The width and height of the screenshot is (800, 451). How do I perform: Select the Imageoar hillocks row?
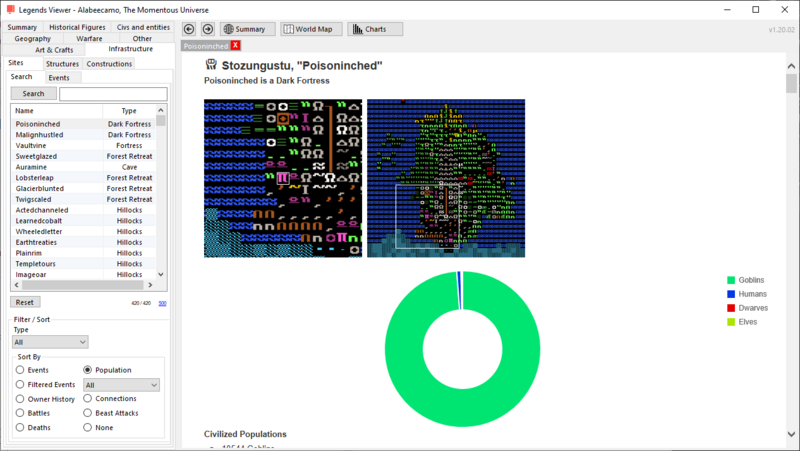[83, 274]
